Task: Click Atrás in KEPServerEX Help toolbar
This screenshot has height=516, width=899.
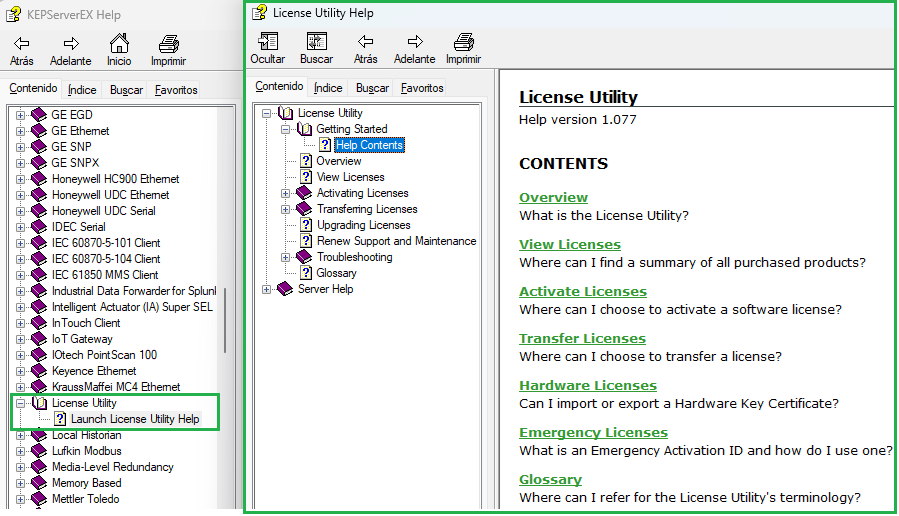Action: coord(22,50)
